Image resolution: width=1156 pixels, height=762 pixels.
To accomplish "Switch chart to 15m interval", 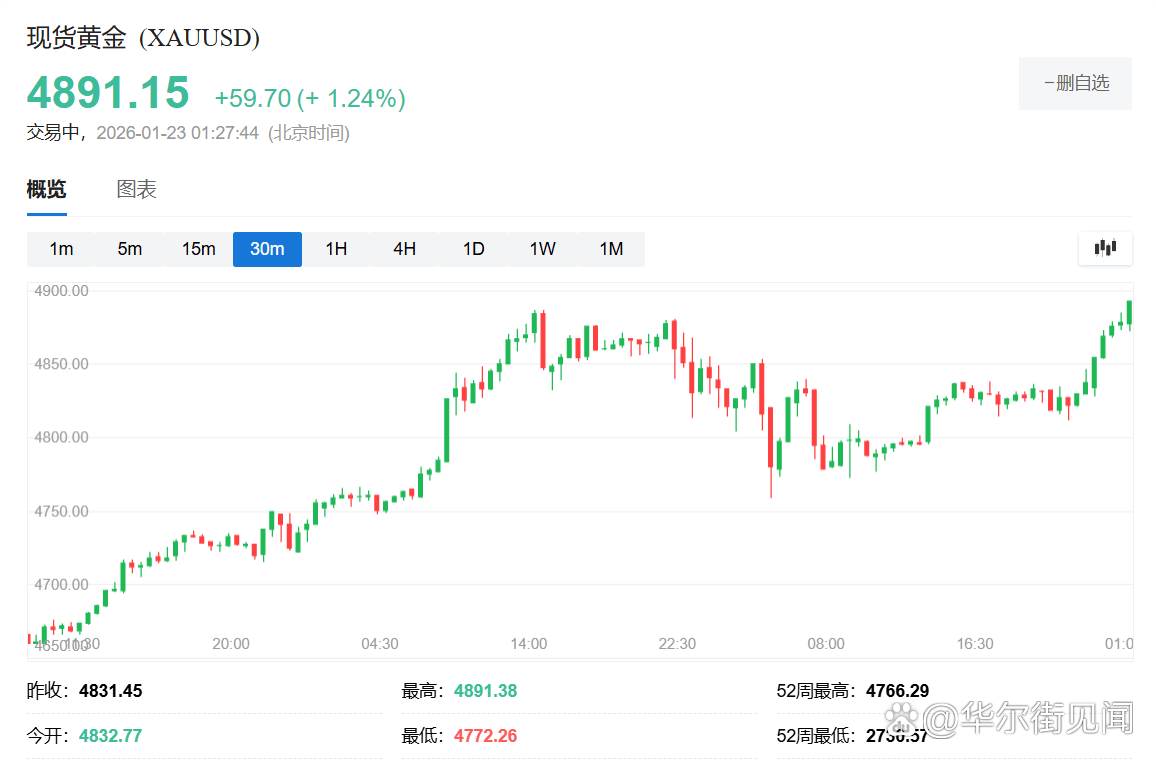I will click(x=198, y=249).
